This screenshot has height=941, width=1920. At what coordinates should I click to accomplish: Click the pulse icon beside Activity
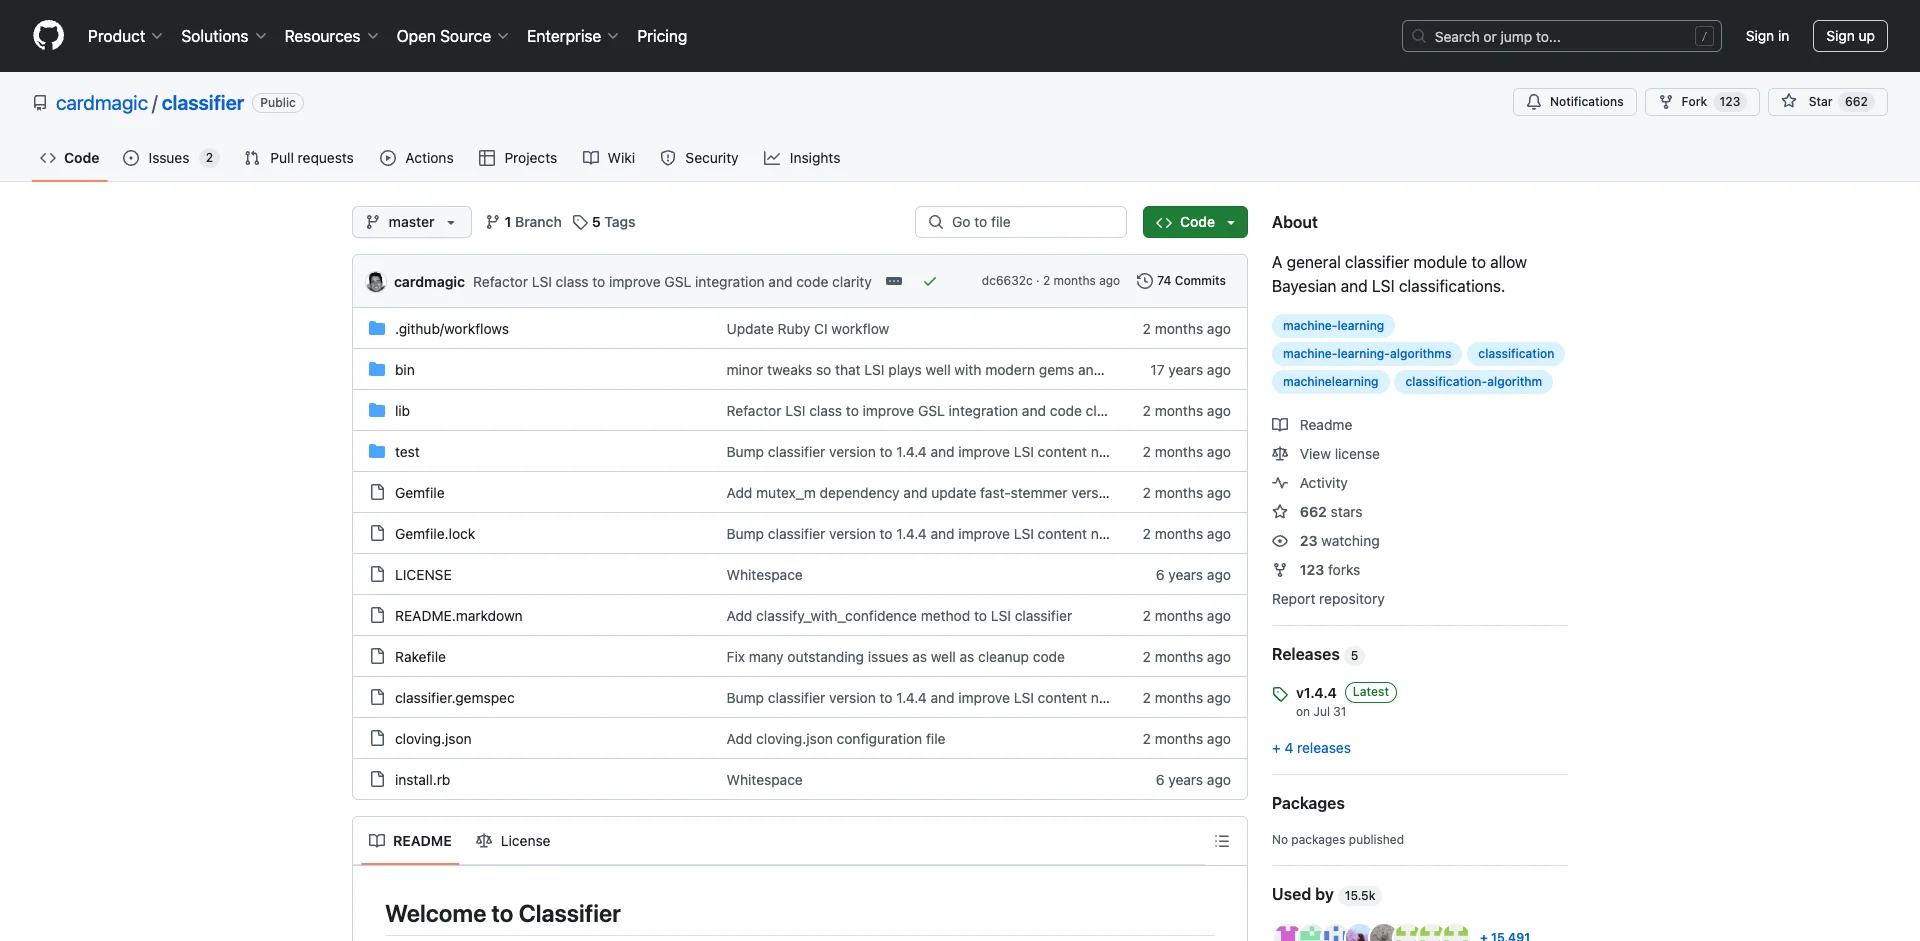coord(1280,483)
